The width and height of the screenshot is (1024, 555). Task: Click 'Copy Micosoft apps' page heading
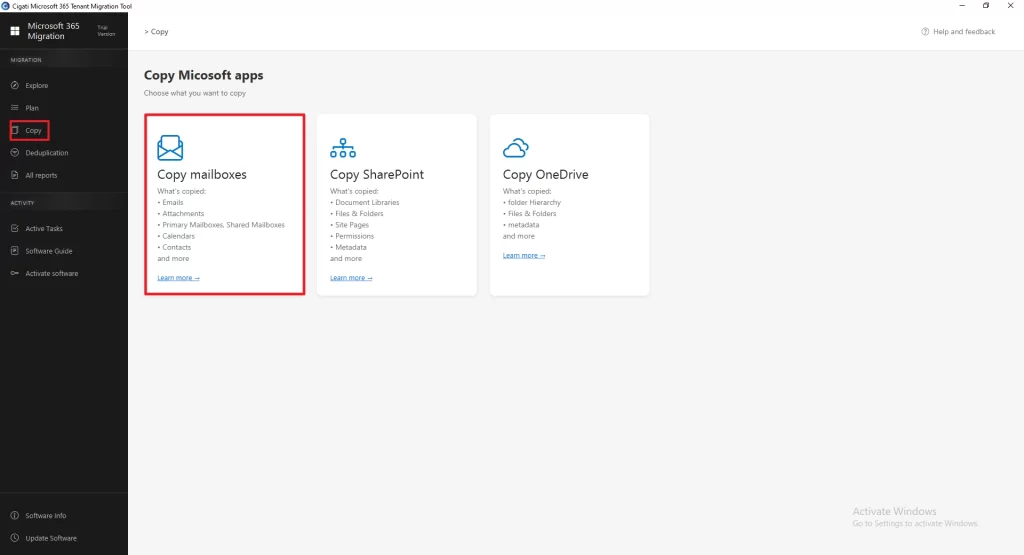[x=204, y=75]
